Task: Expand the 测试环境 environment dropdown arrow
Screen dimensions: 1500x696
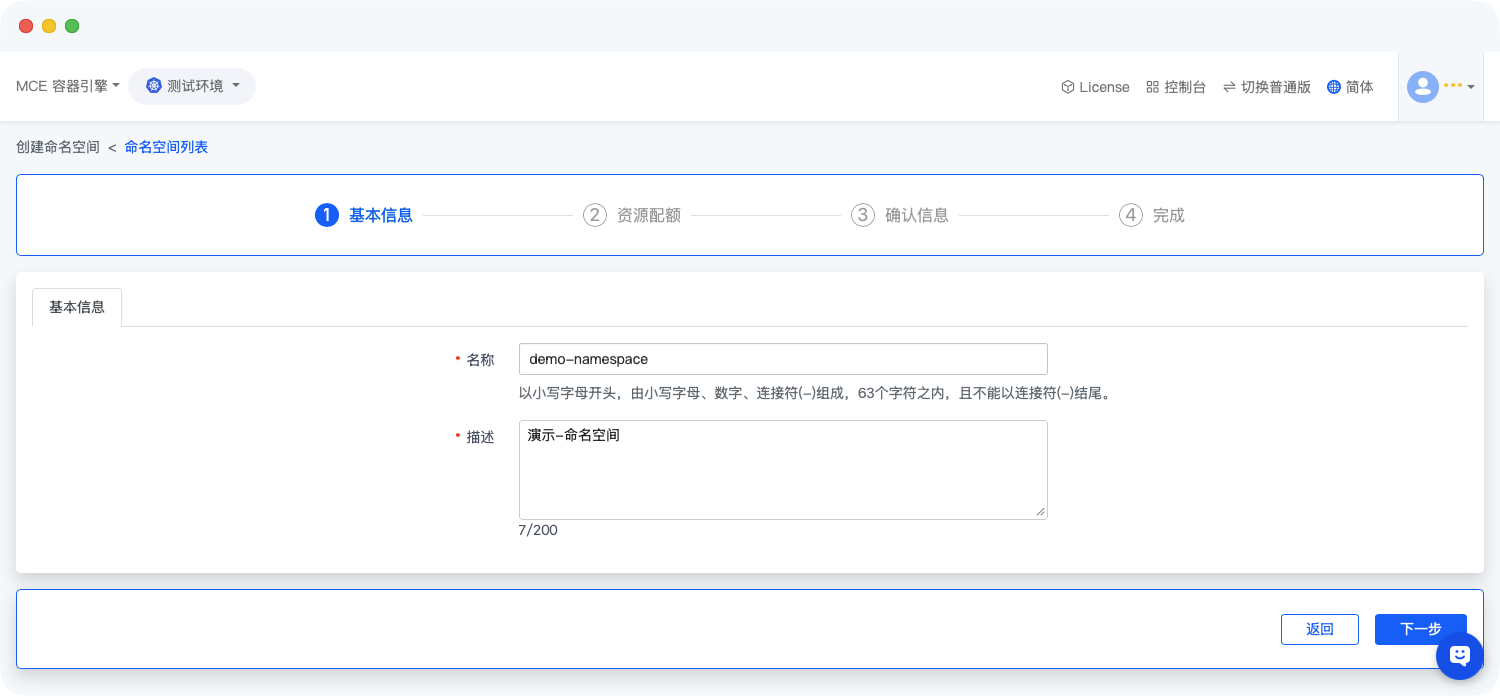Action: pos(236,86)
